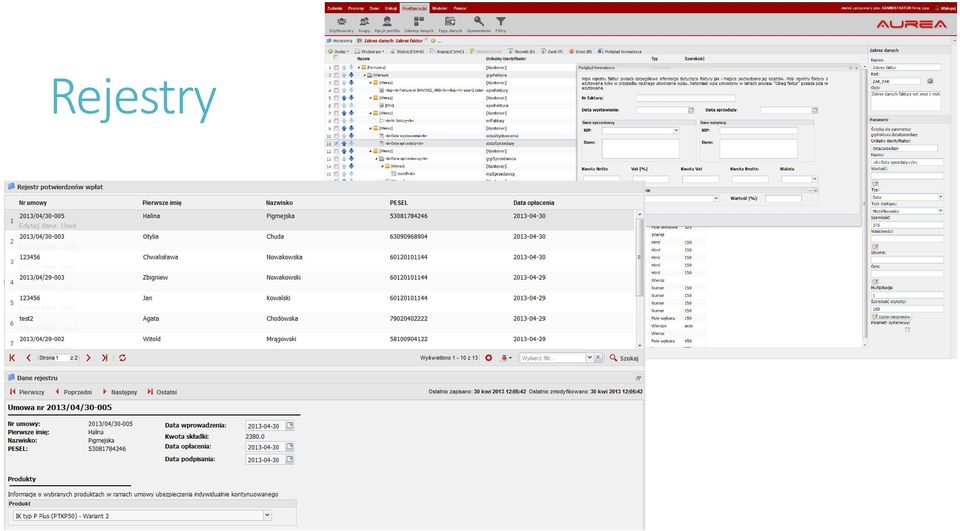The height and width of the screenshot is (531, 960).
Task: Toggle checkbox on row 7 of Aurea tree
Action: [336, 113]
